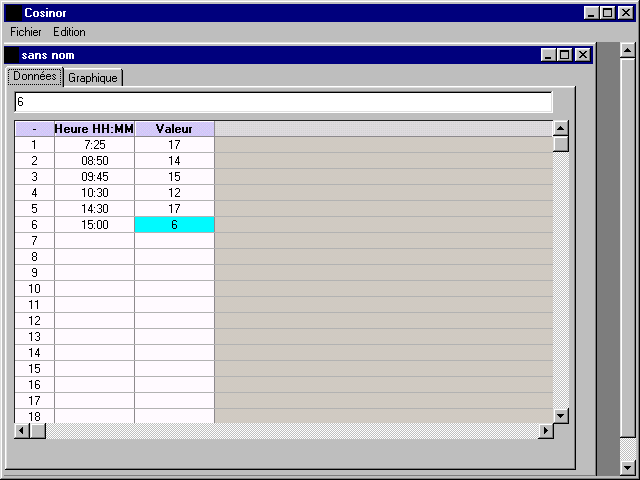Click the highlighted value cell 6
The height and width of the screenshot is (480, 640).
tap(174, 225)
